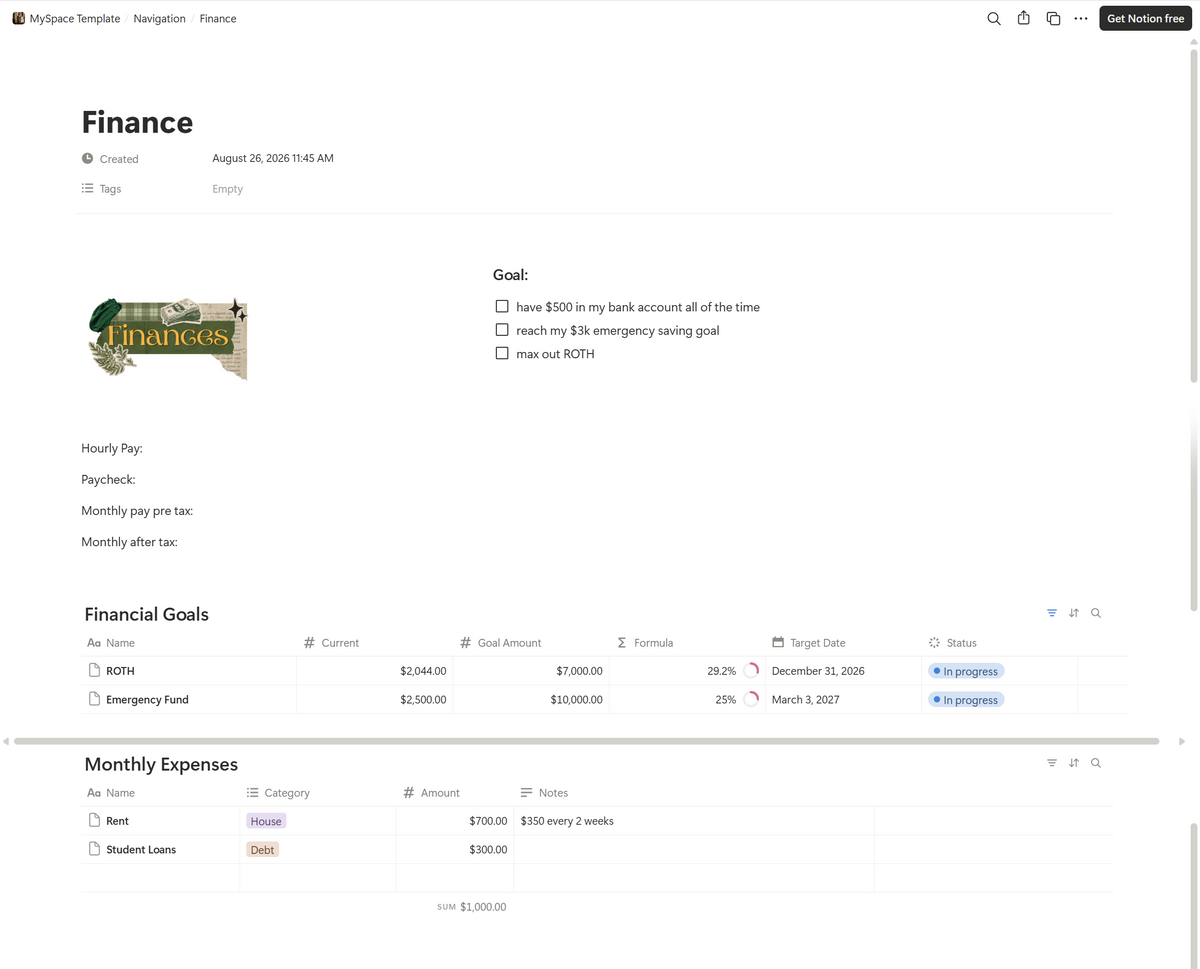
Task: Click the hash icon in Amount header
Action: pos(408,792)
